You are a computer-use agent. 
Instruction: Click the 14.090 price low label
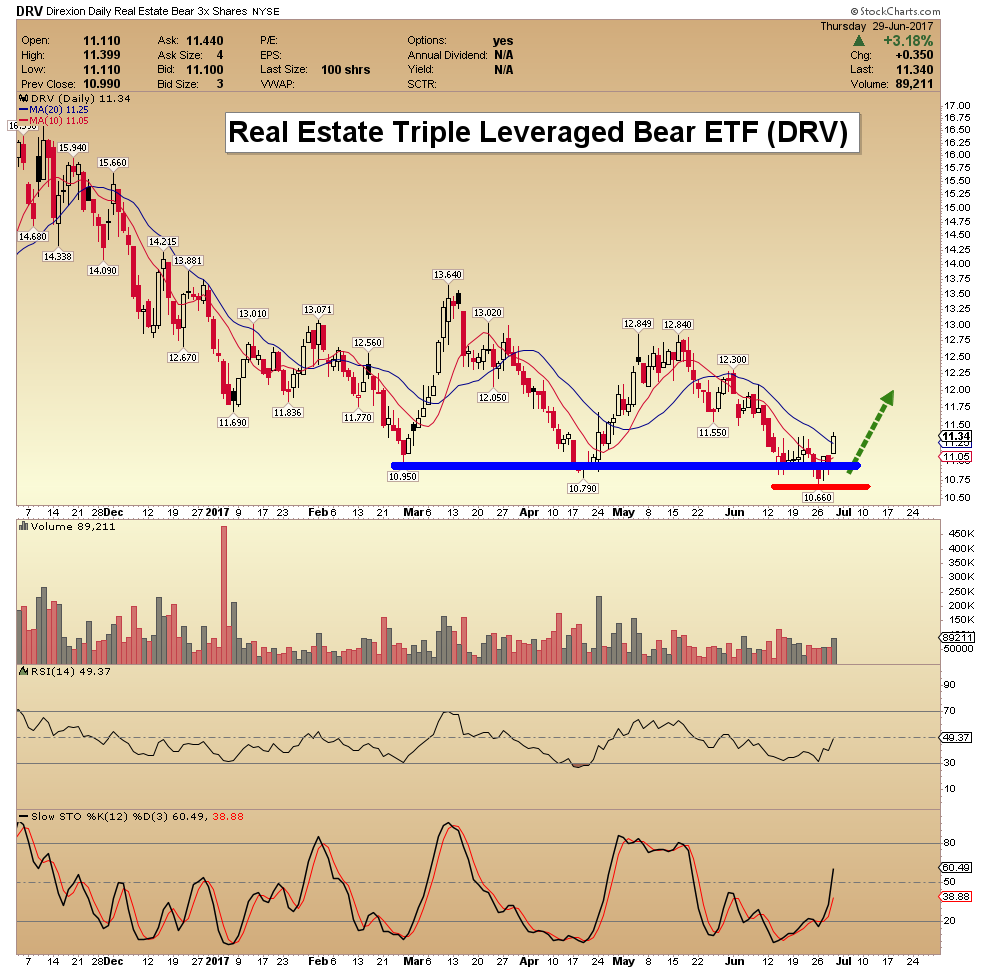[102, 270]
